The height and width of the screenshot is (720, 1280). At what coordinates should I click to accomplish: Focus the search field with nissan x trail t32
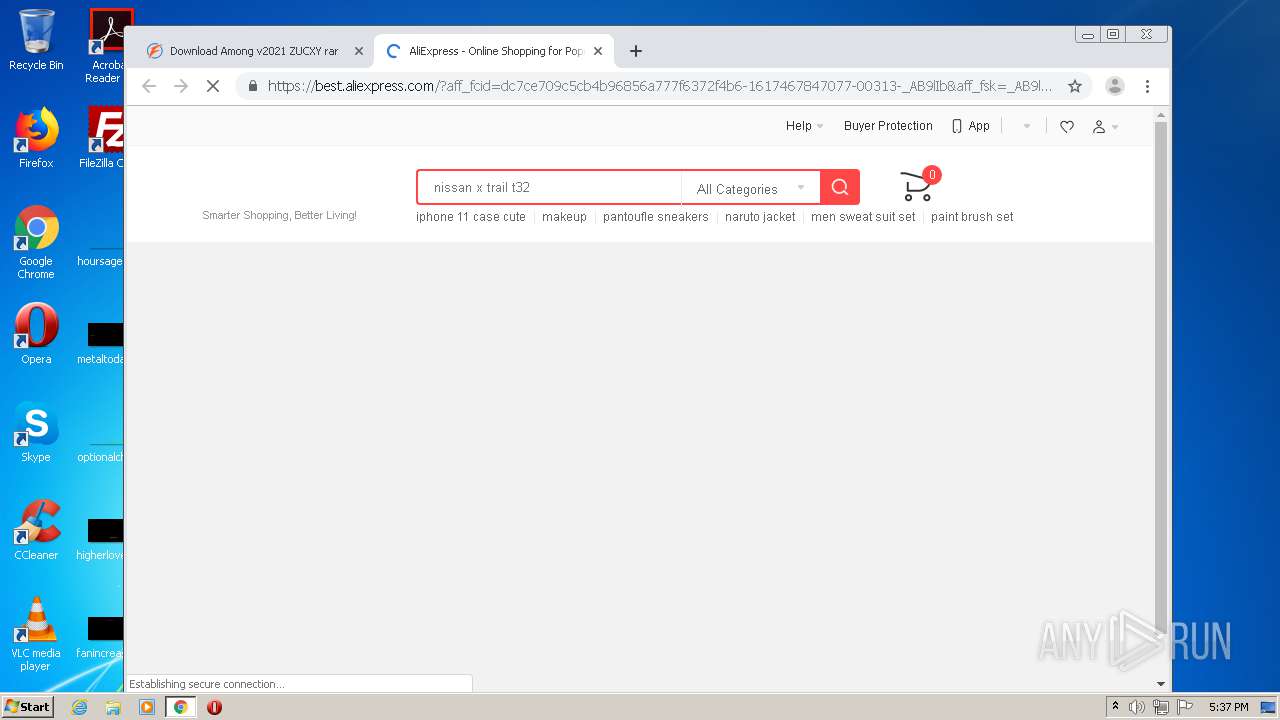pos(550,187)
